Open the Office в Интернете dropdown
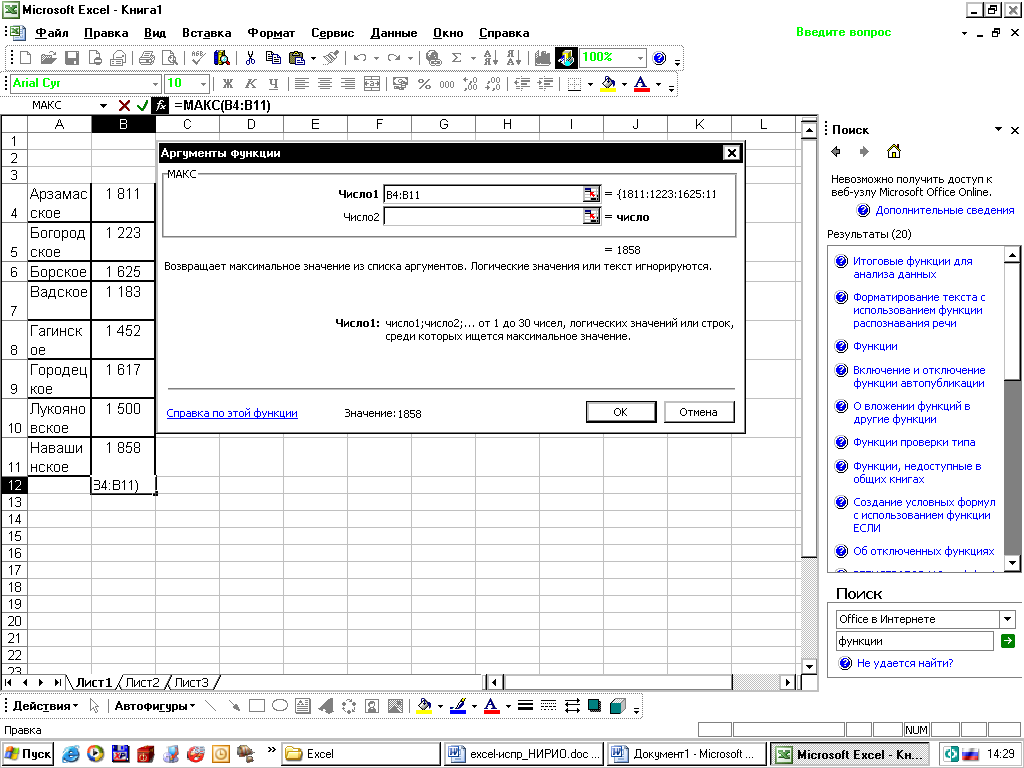 [1007, 618]
